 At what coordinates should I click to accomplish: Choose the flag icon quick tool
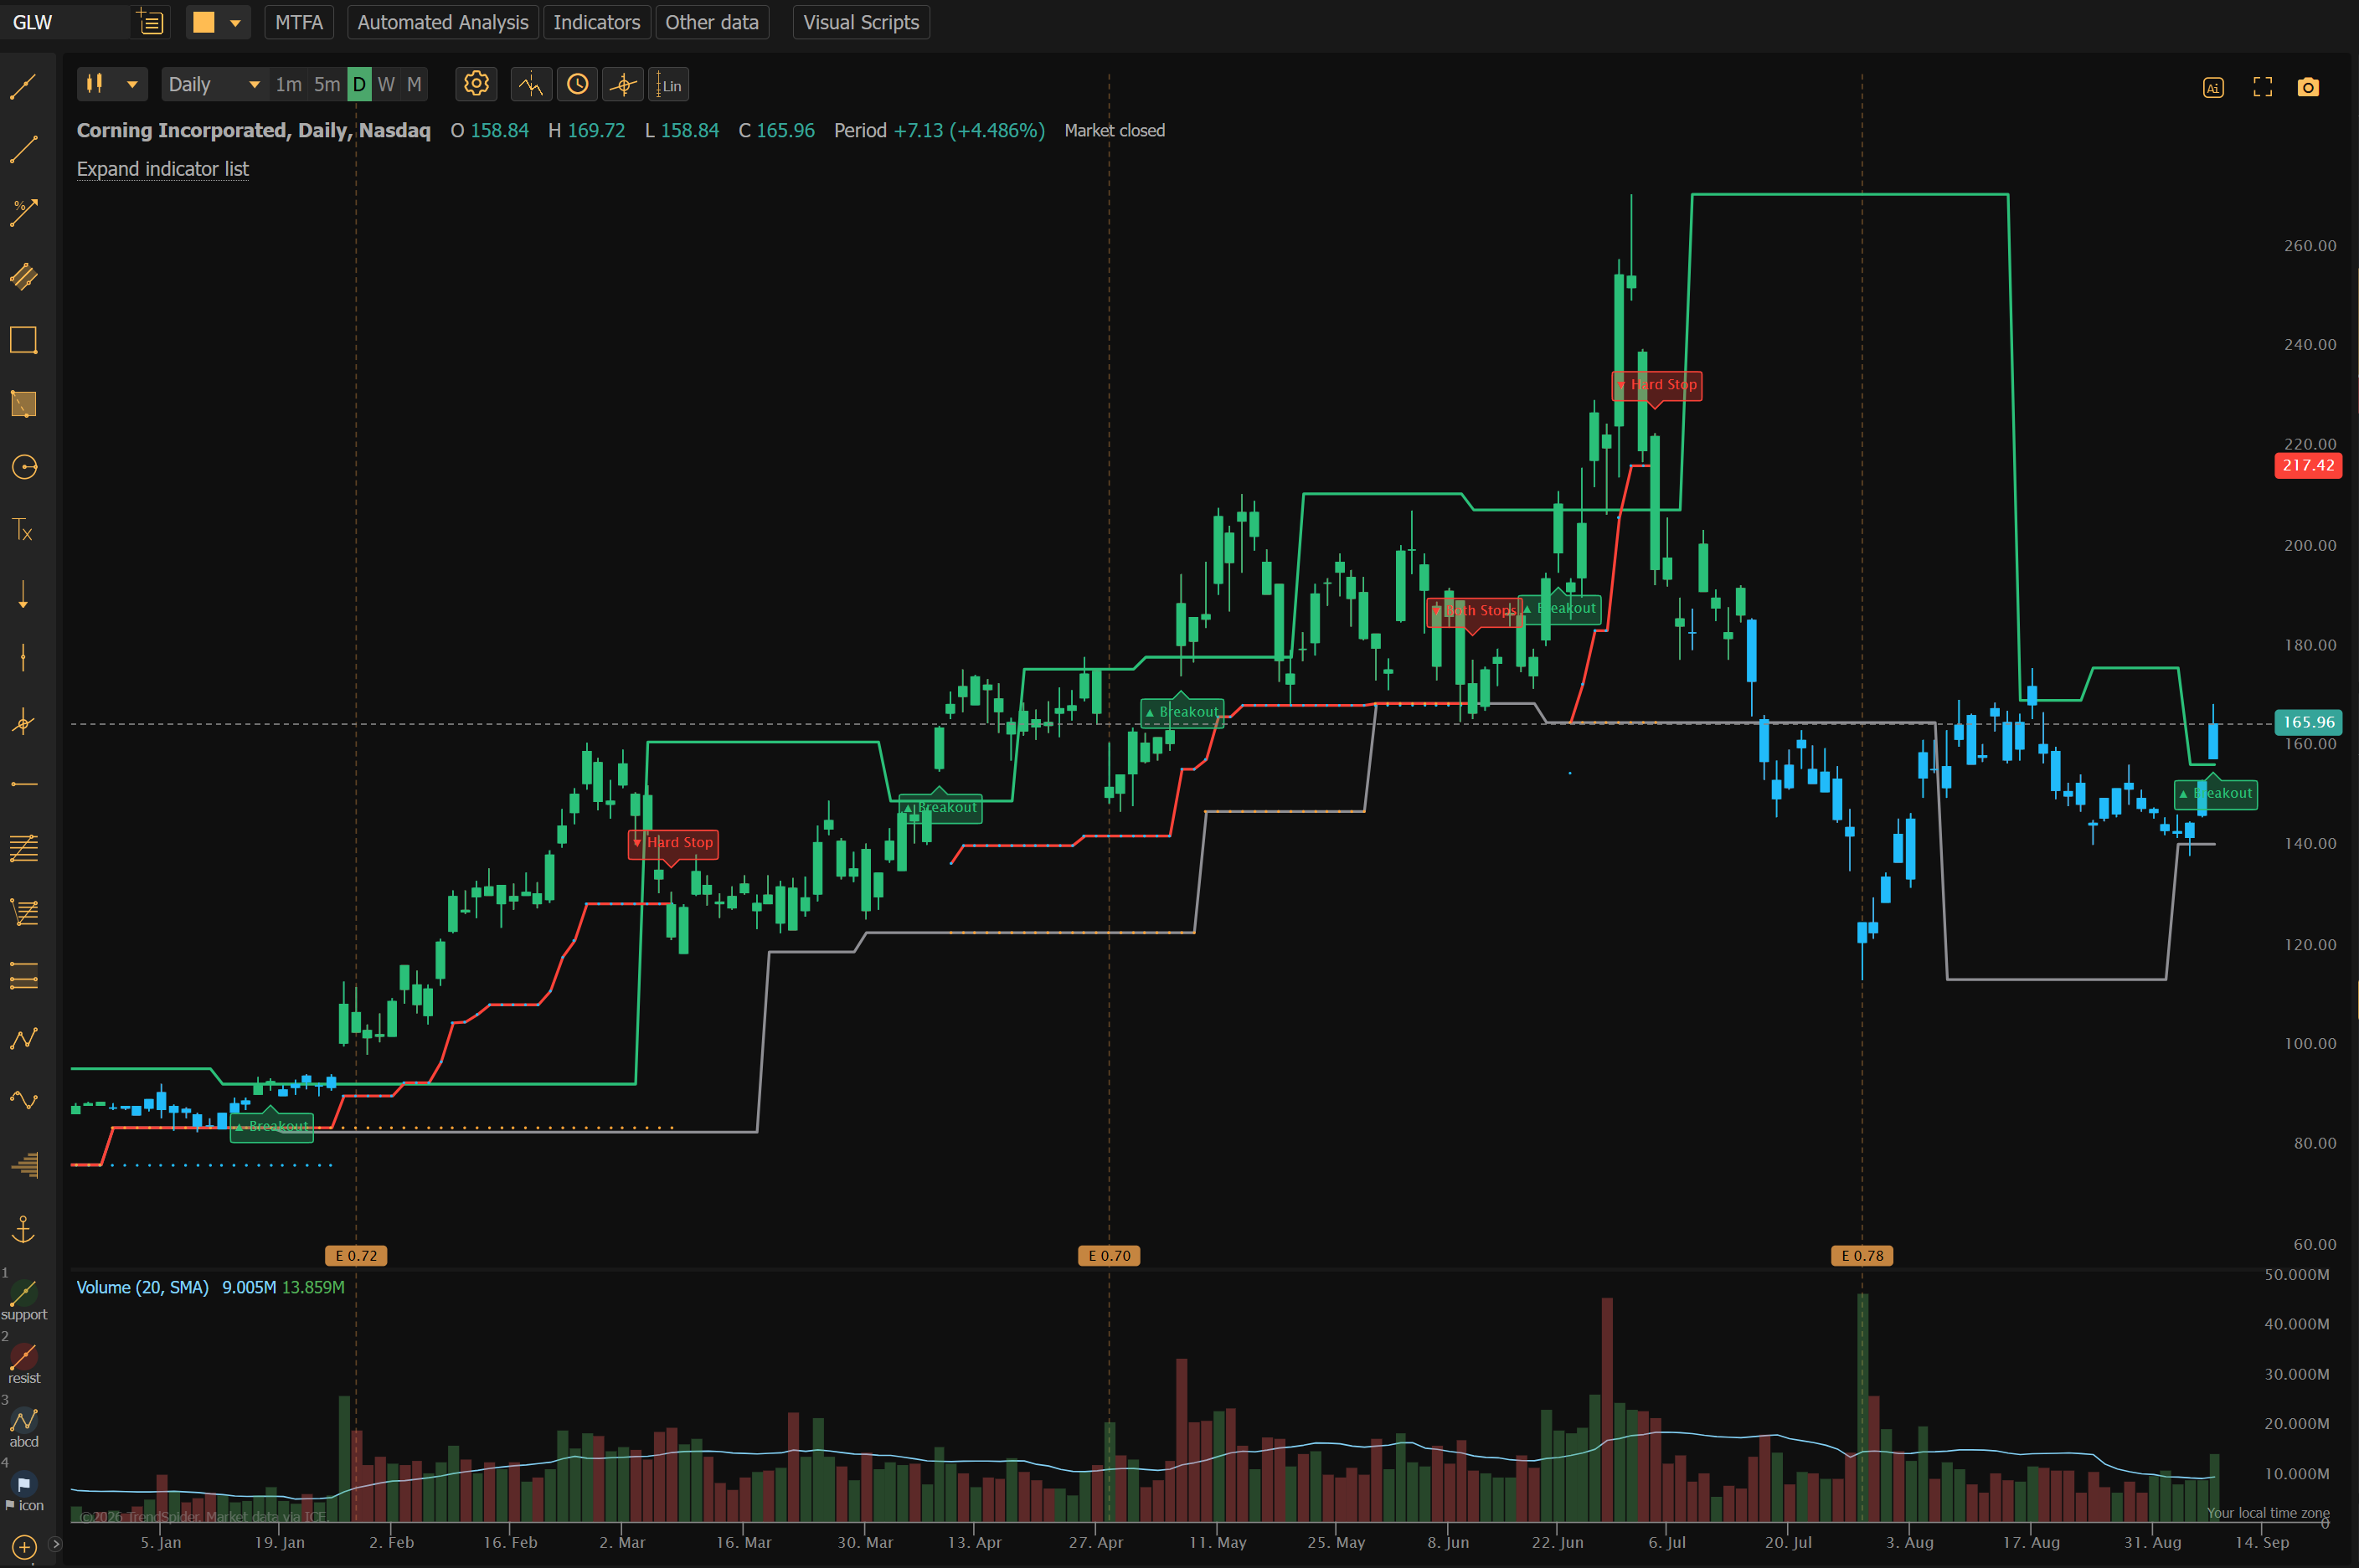(x=23, y=1492)
